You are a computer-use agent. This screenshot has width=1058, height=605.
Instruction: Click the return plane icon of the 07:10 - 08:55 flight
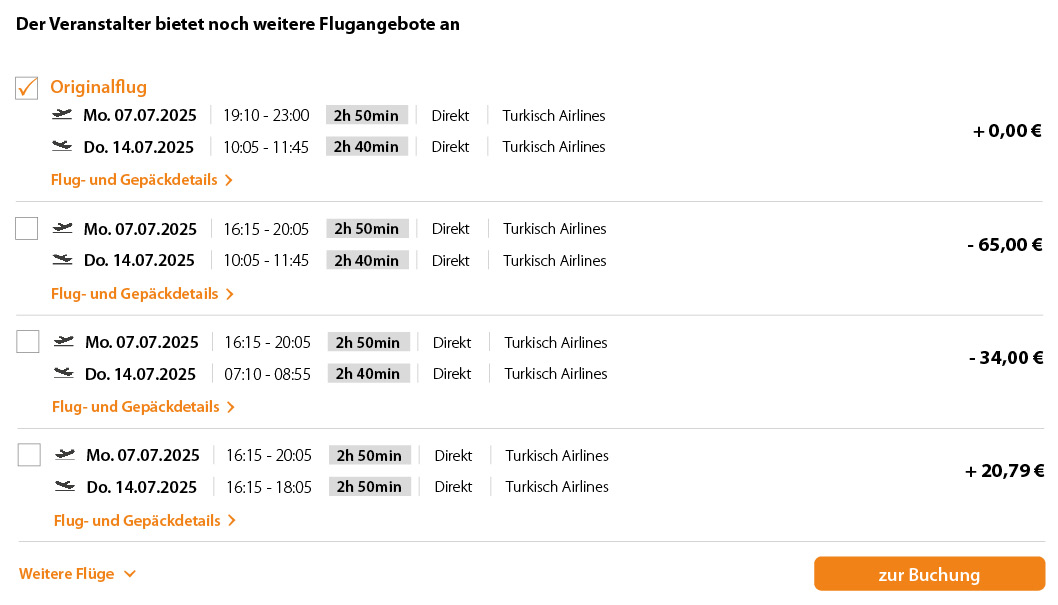pos(64,373)
